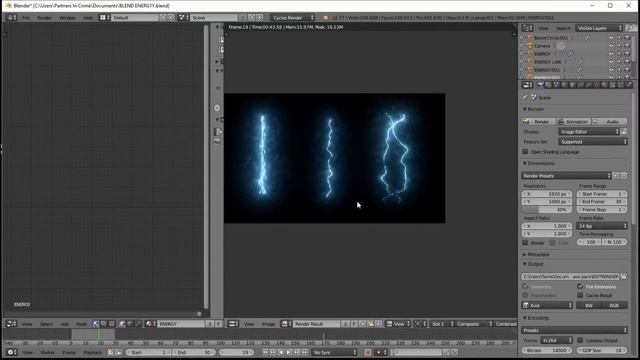Viewport: 640px width, 360px height.
Task: Open the node editor's Add menu
Action: (x=64, y=324)
